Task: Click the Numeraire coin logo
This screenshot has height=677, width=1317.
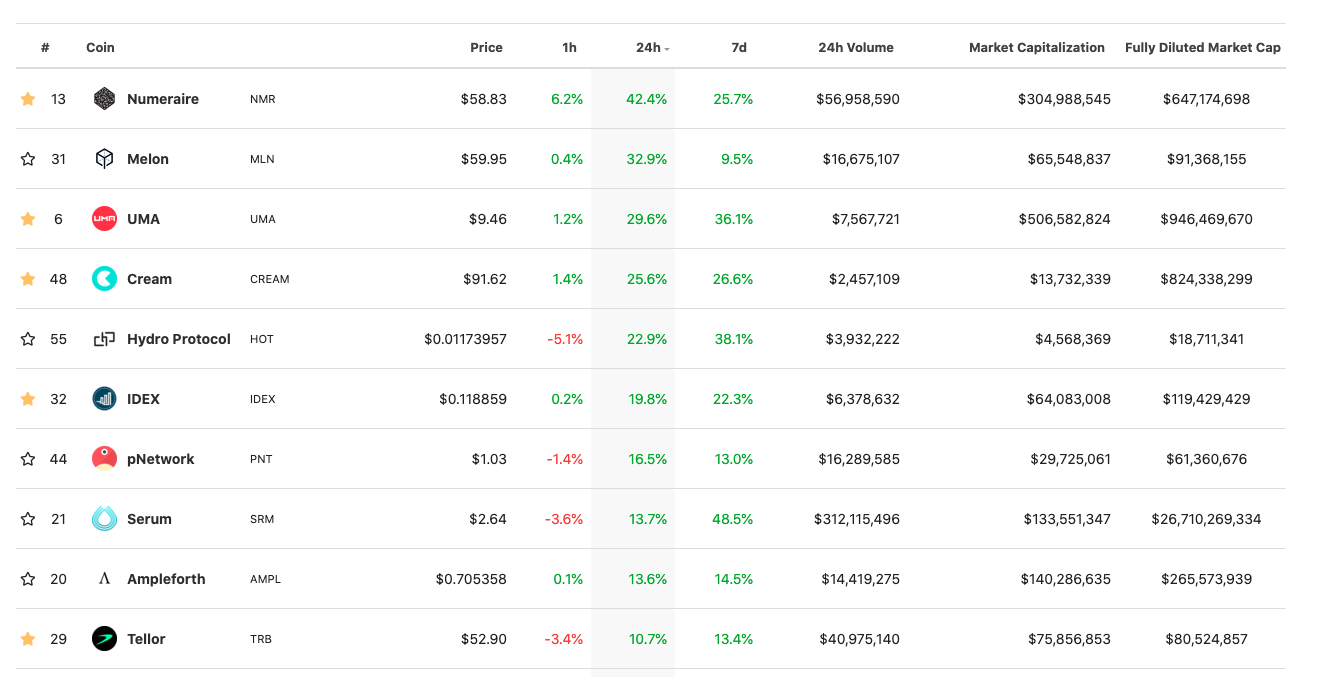Action: pyautogui.click(x=104, y=99)
